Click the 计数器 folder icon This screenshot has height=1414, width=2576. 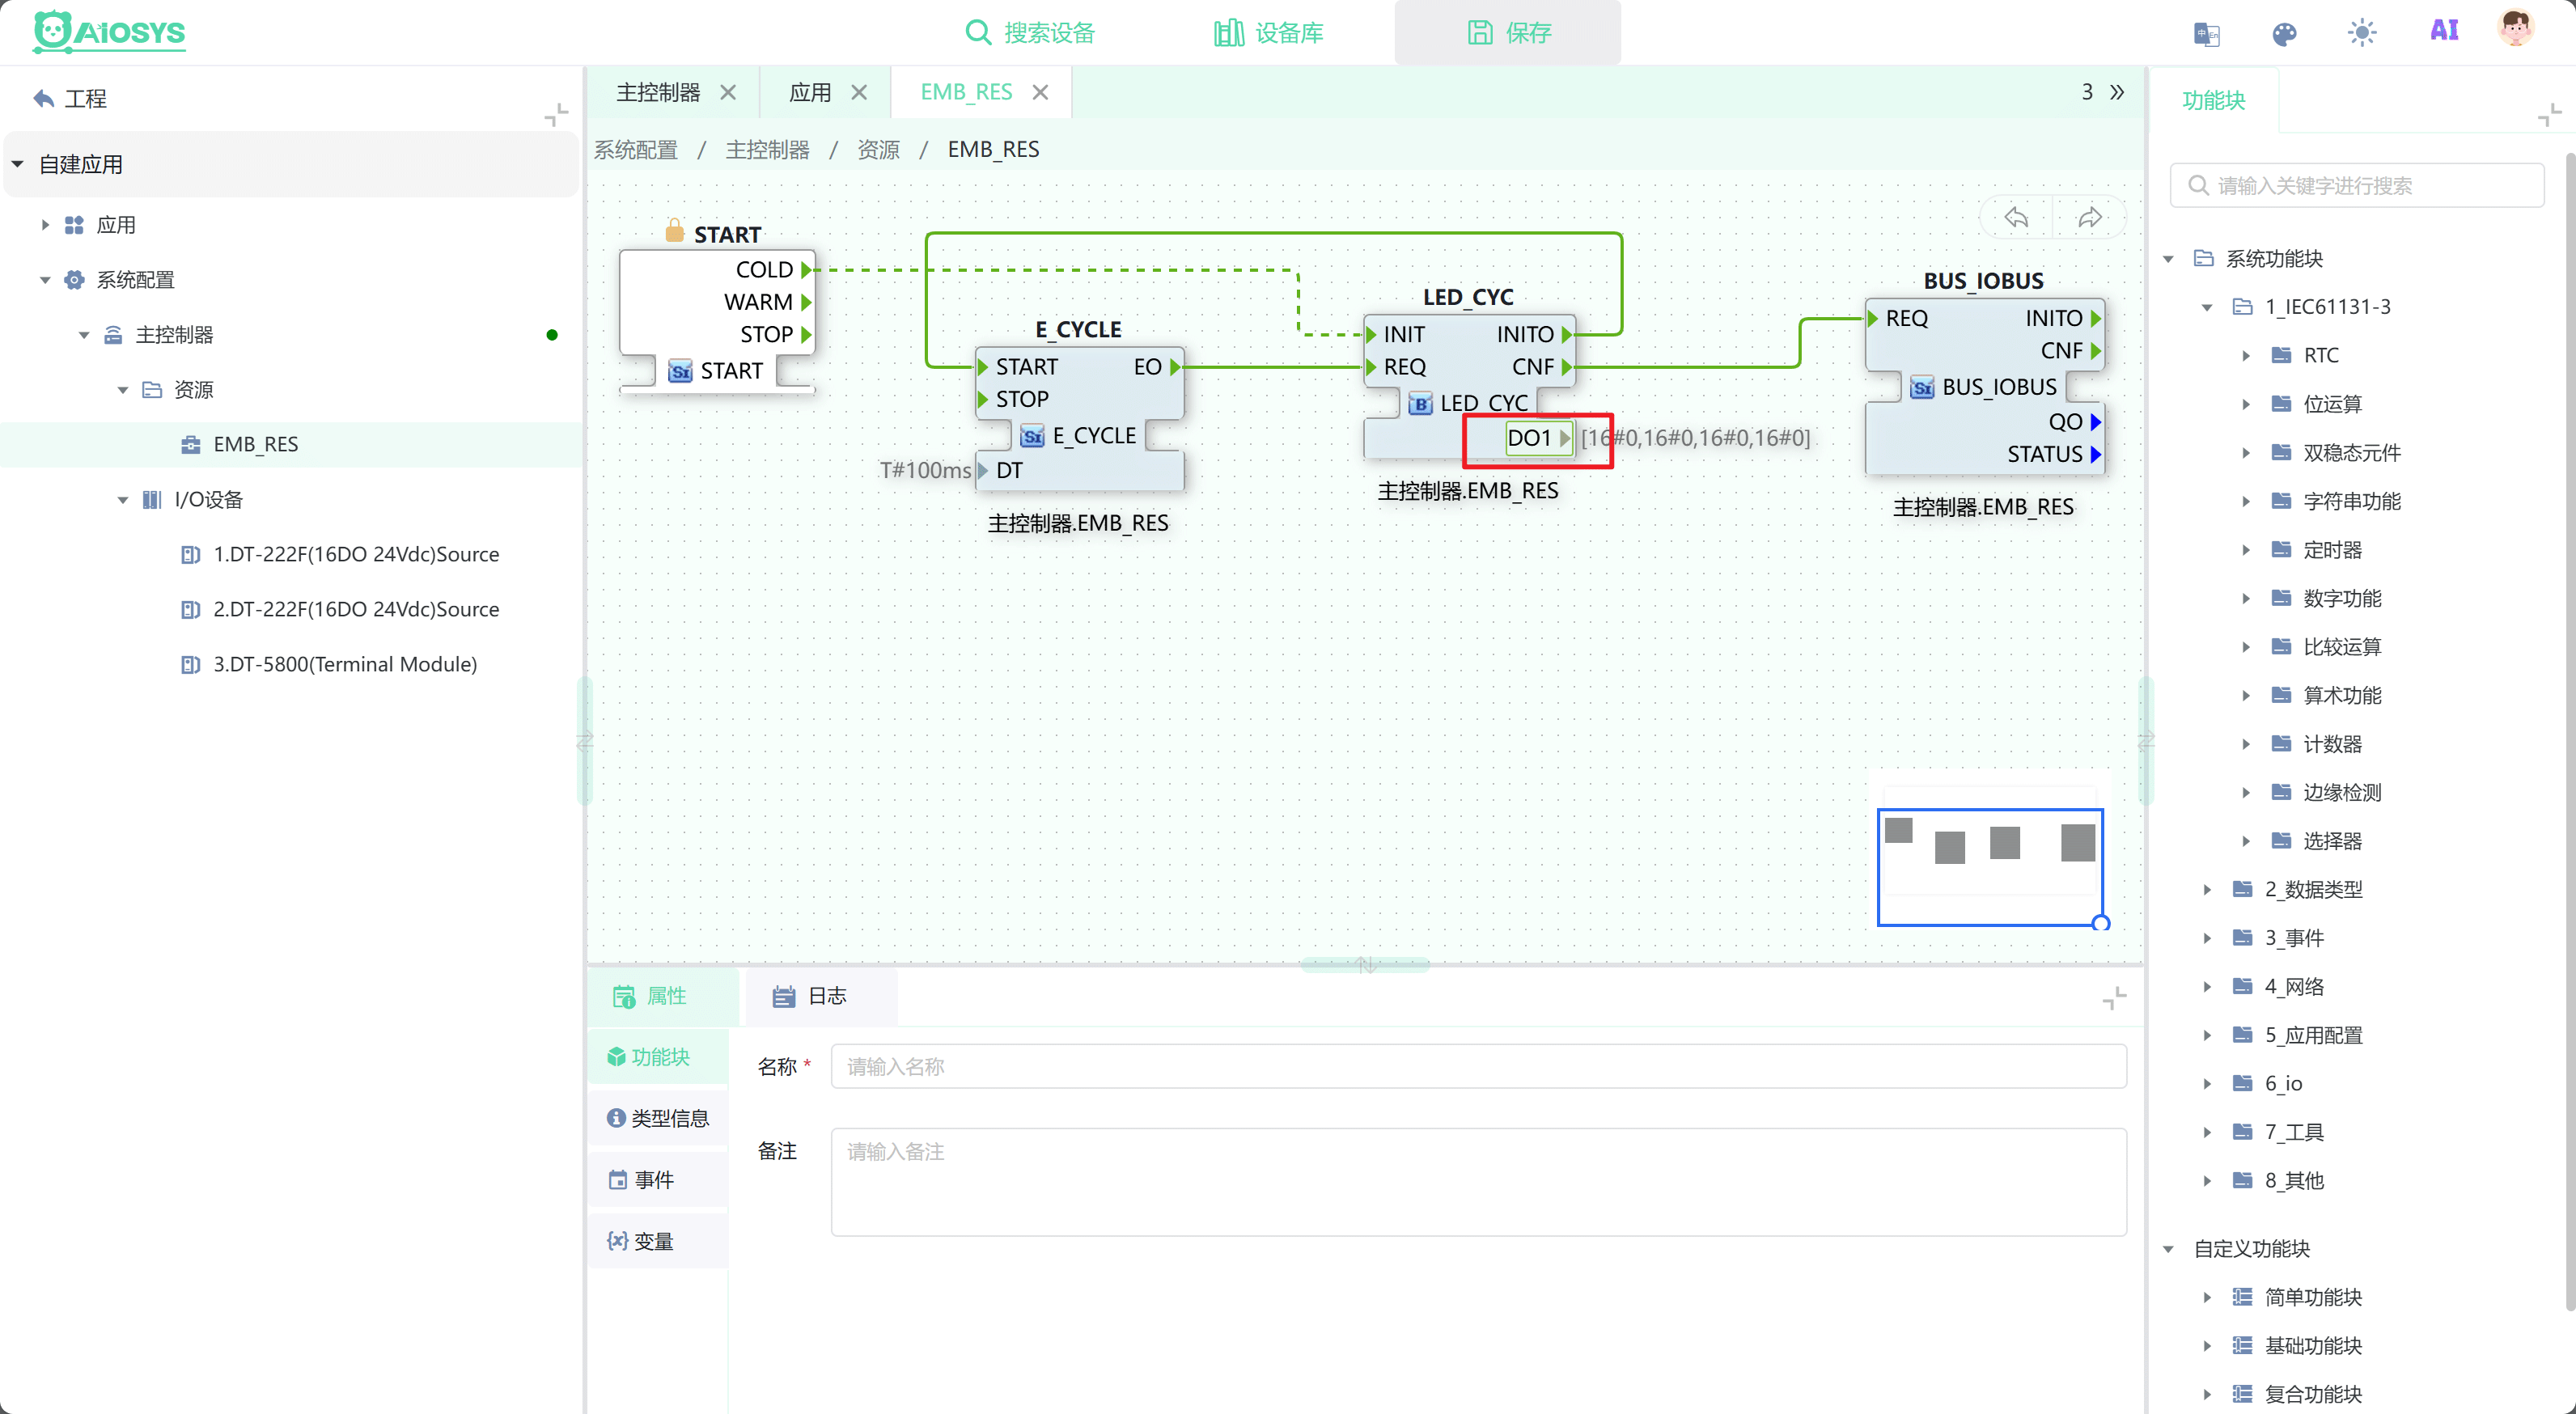[x=2282, y=744]
